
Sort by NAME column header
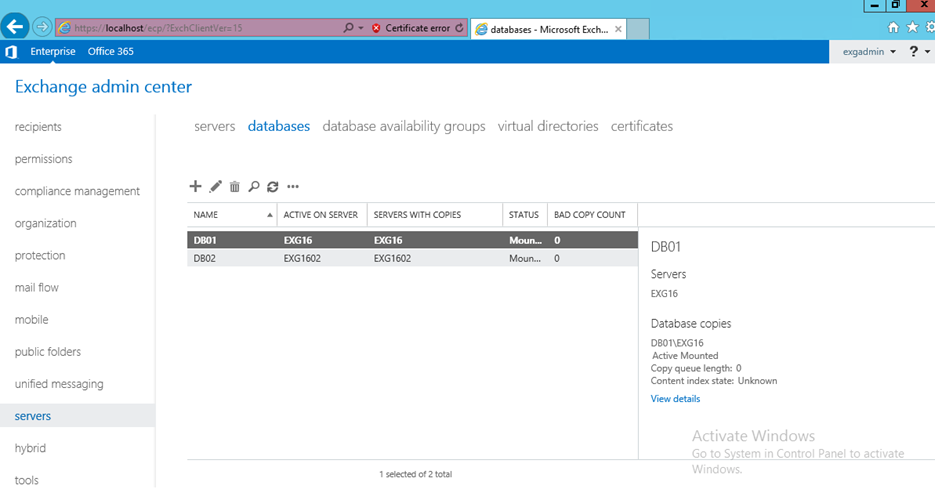click(232, 215)
